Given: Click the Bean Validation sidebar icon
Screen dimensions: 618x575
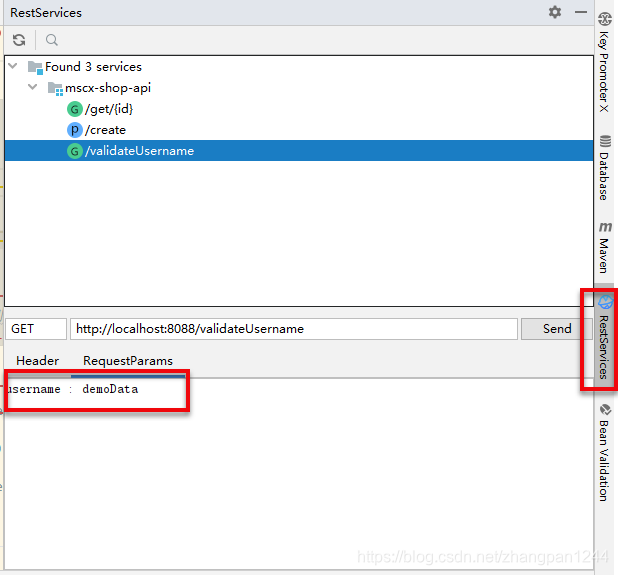Looking at the screenshot, I should pyautogui.click(x=605, y=410).
